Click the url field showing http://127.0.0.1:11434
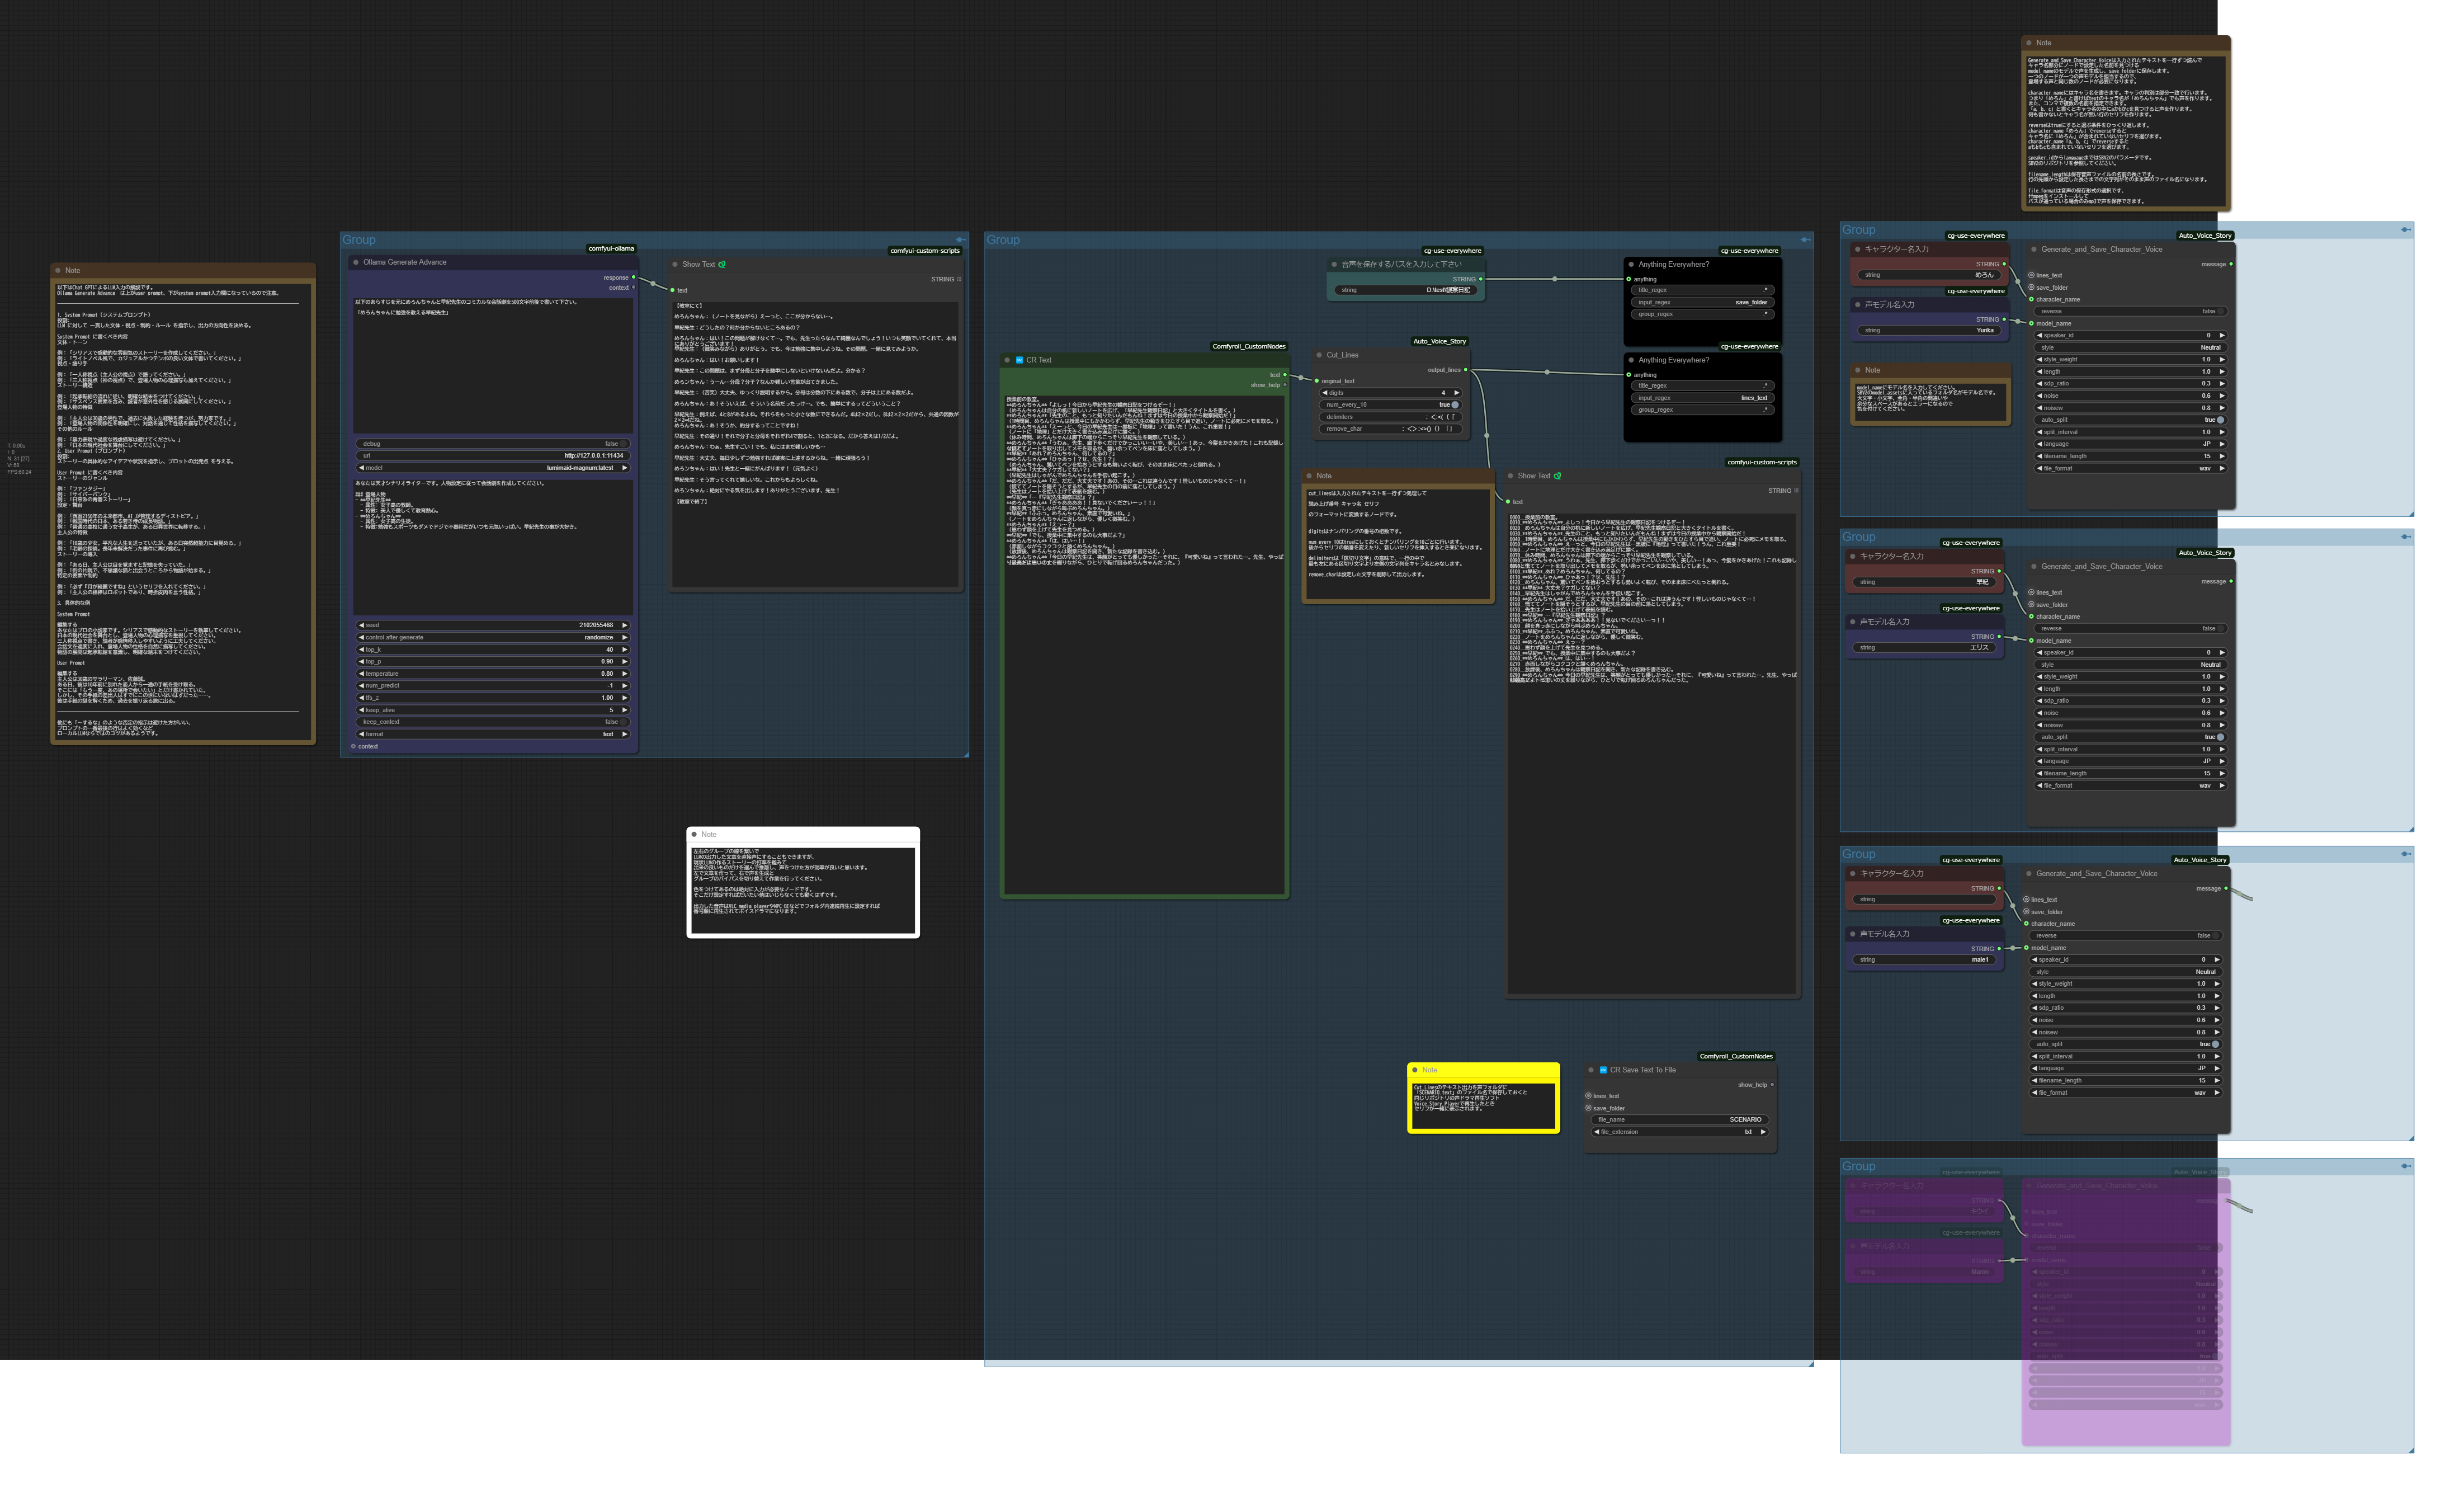The width and height of the screenshot is (2464, 1511). point(494,456)
